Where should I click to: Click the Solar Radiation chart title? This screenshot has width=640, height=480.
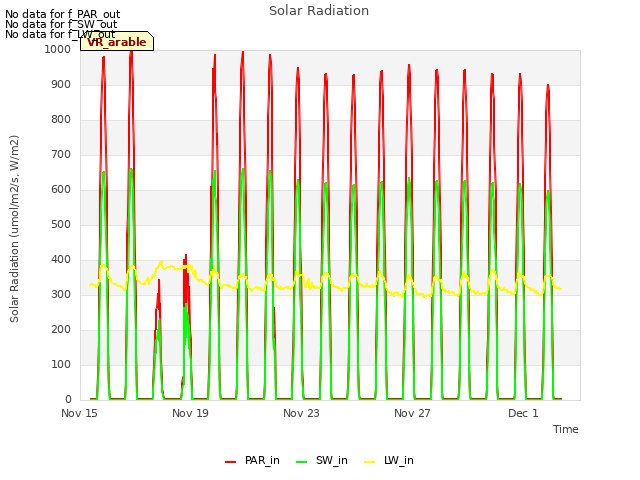(x=319, y=11)
